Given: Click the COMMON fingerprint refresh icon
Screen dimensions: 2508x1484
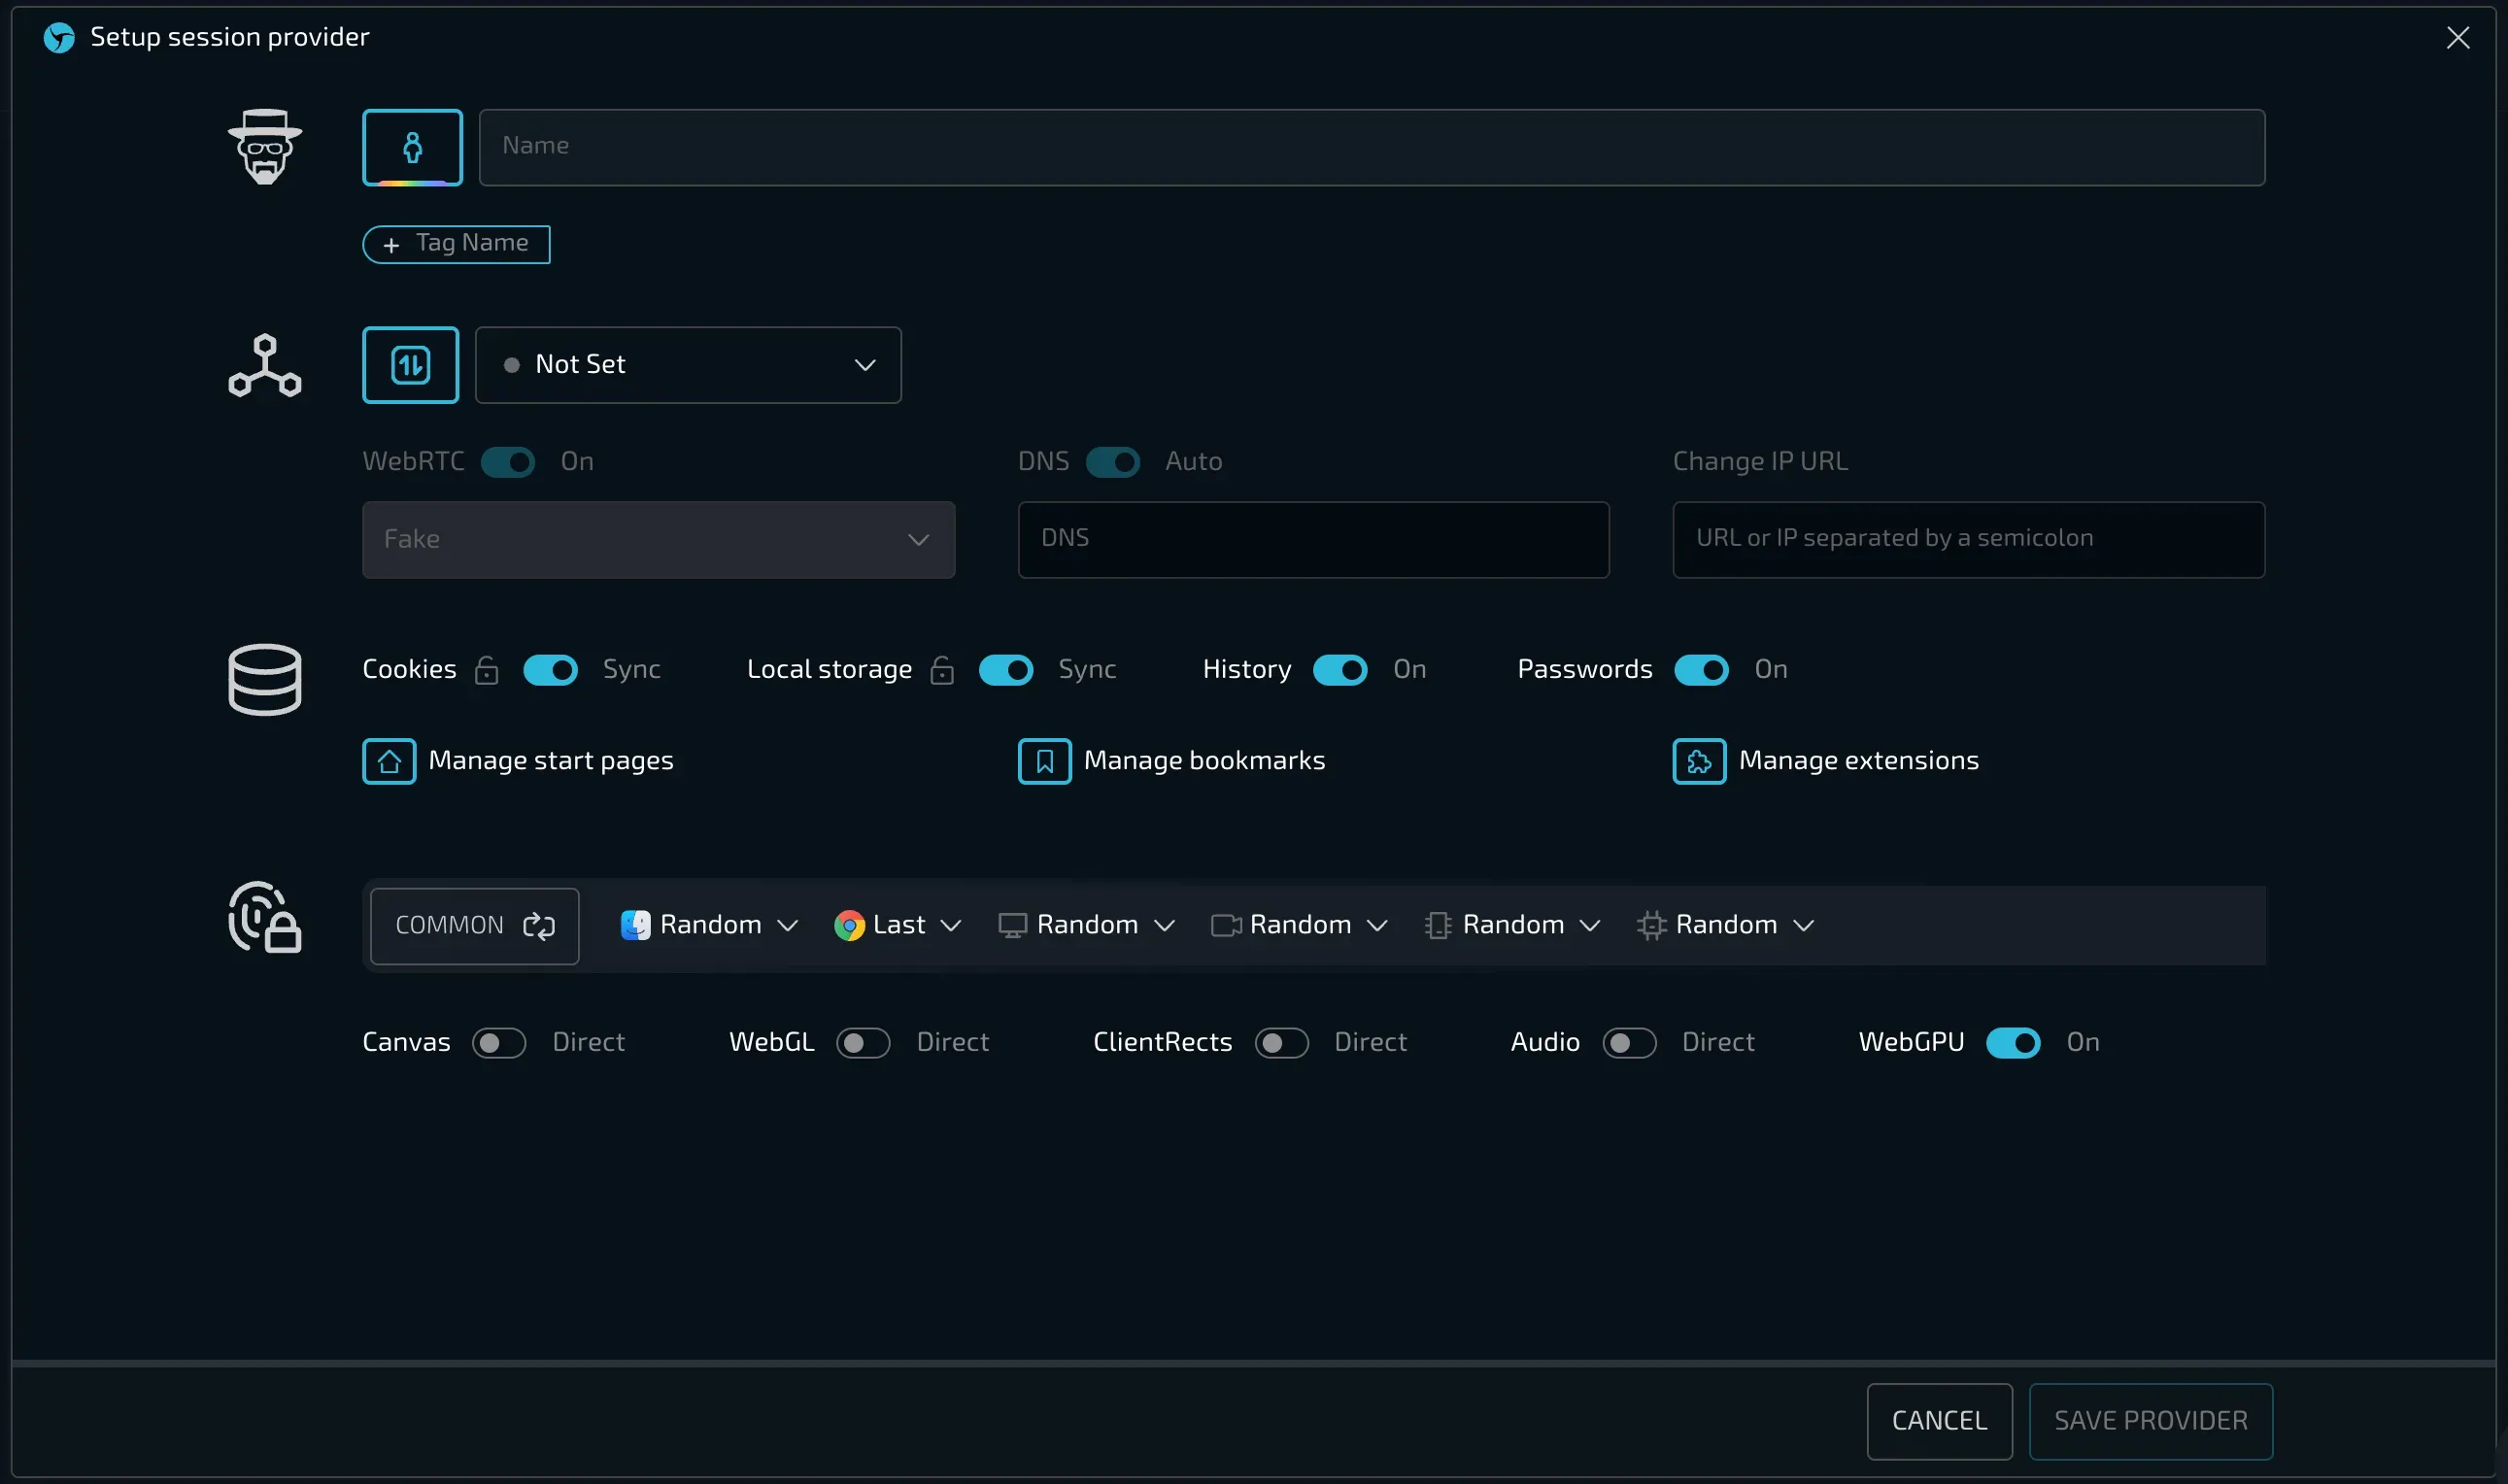Looking at the screenshot, I should click(x=539, y=926).
